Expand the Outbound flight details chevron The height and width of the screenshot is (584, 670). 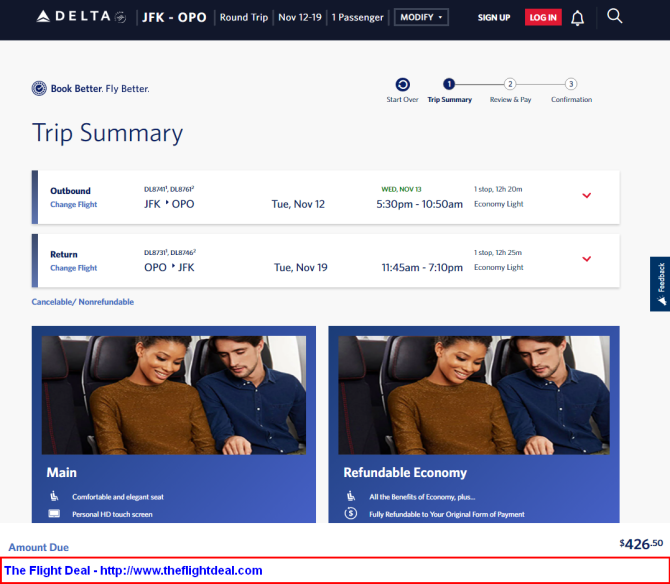click(x=587, y=196)
